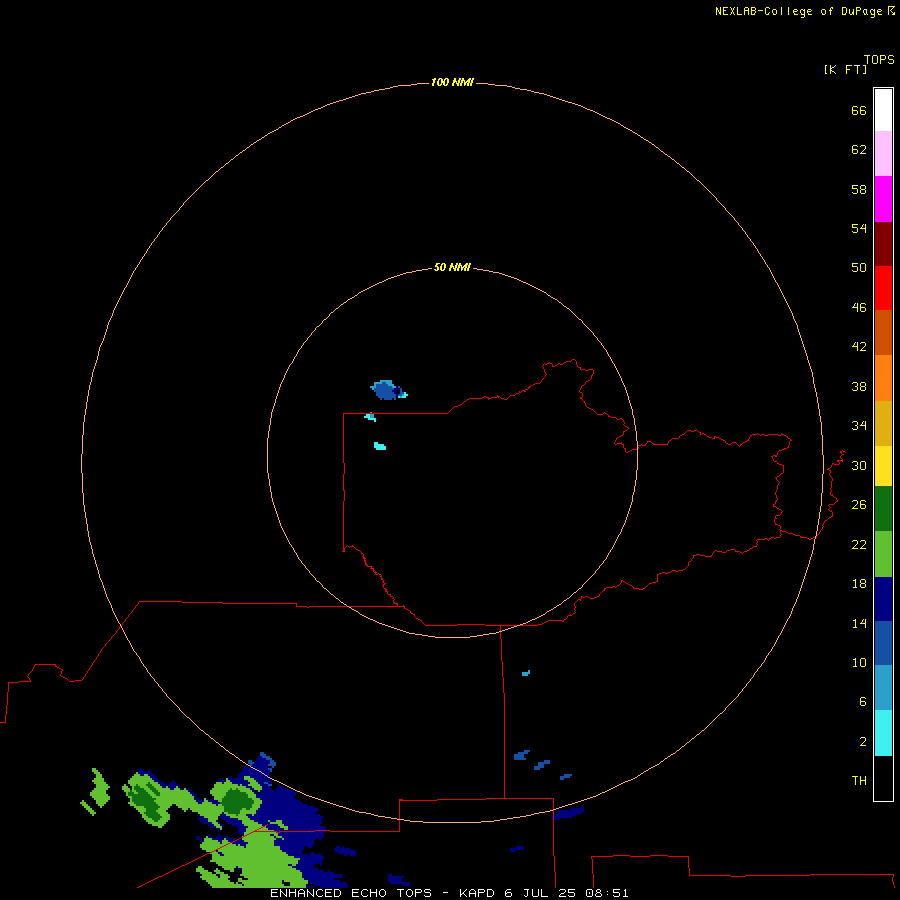This screenshot has width=900, height=900.
Task: Click the TOPS legend title
Action: pos(879,59)
